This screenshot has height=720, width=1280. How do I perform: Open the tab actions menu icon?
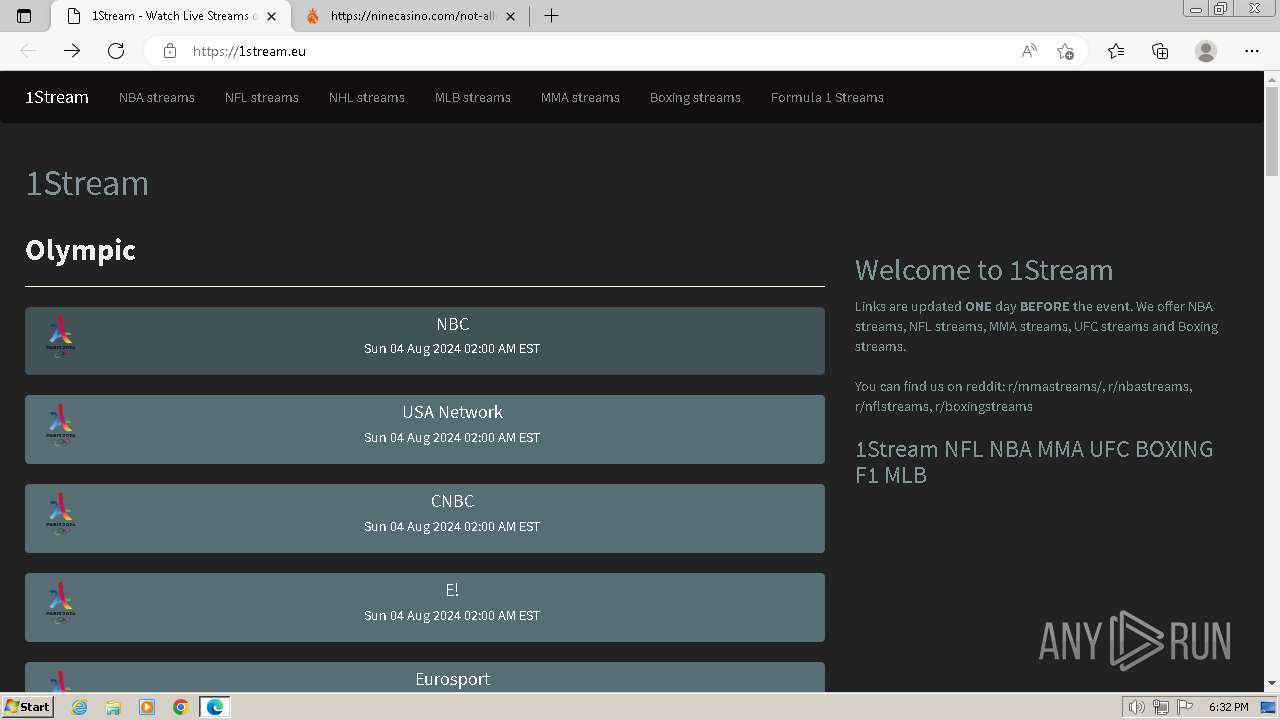24,16
